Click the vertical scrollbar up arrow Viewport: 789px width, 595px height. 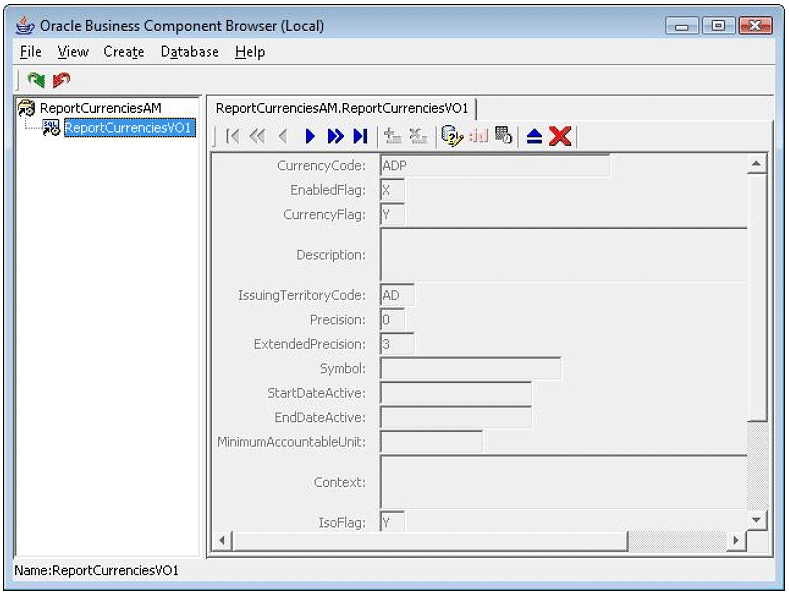[x=756, y=164]
